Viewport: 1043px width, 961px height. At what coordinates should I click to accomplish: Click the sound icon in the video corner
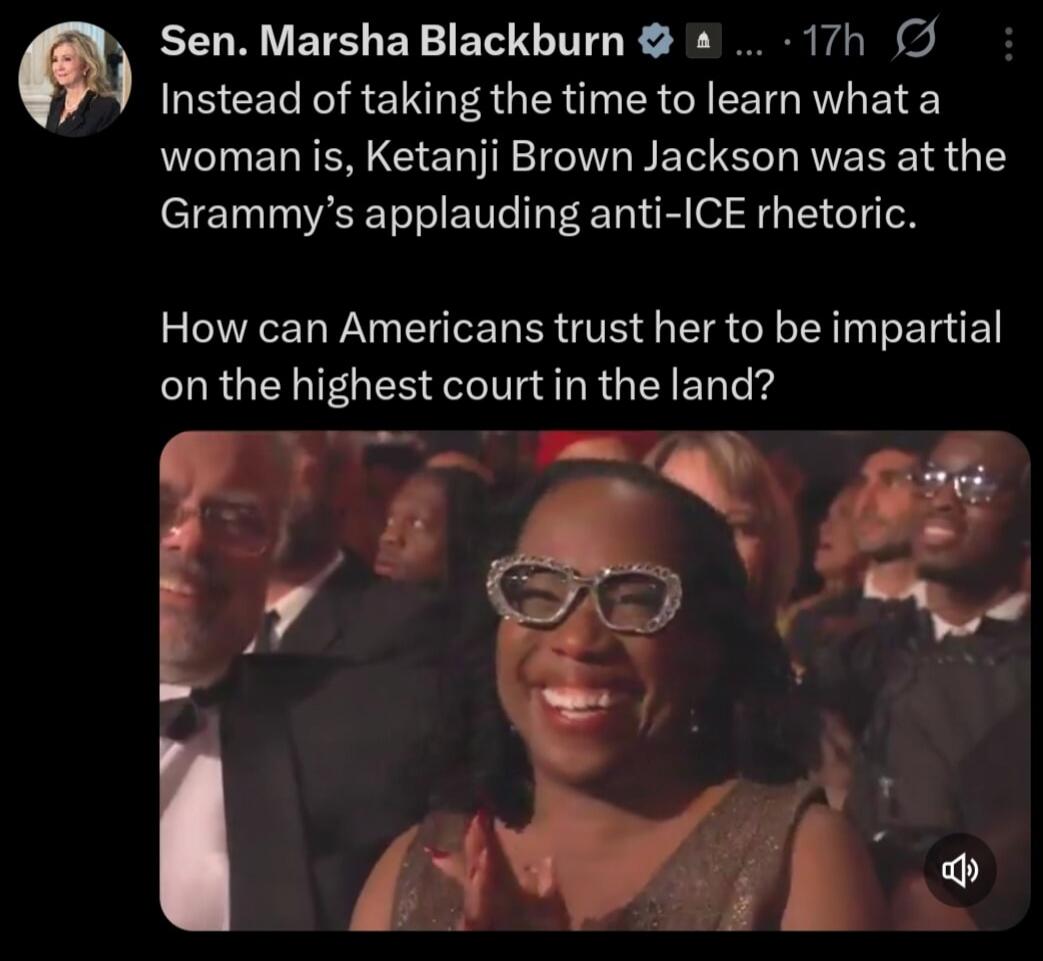pyautogui.click(x=961, y=872)
